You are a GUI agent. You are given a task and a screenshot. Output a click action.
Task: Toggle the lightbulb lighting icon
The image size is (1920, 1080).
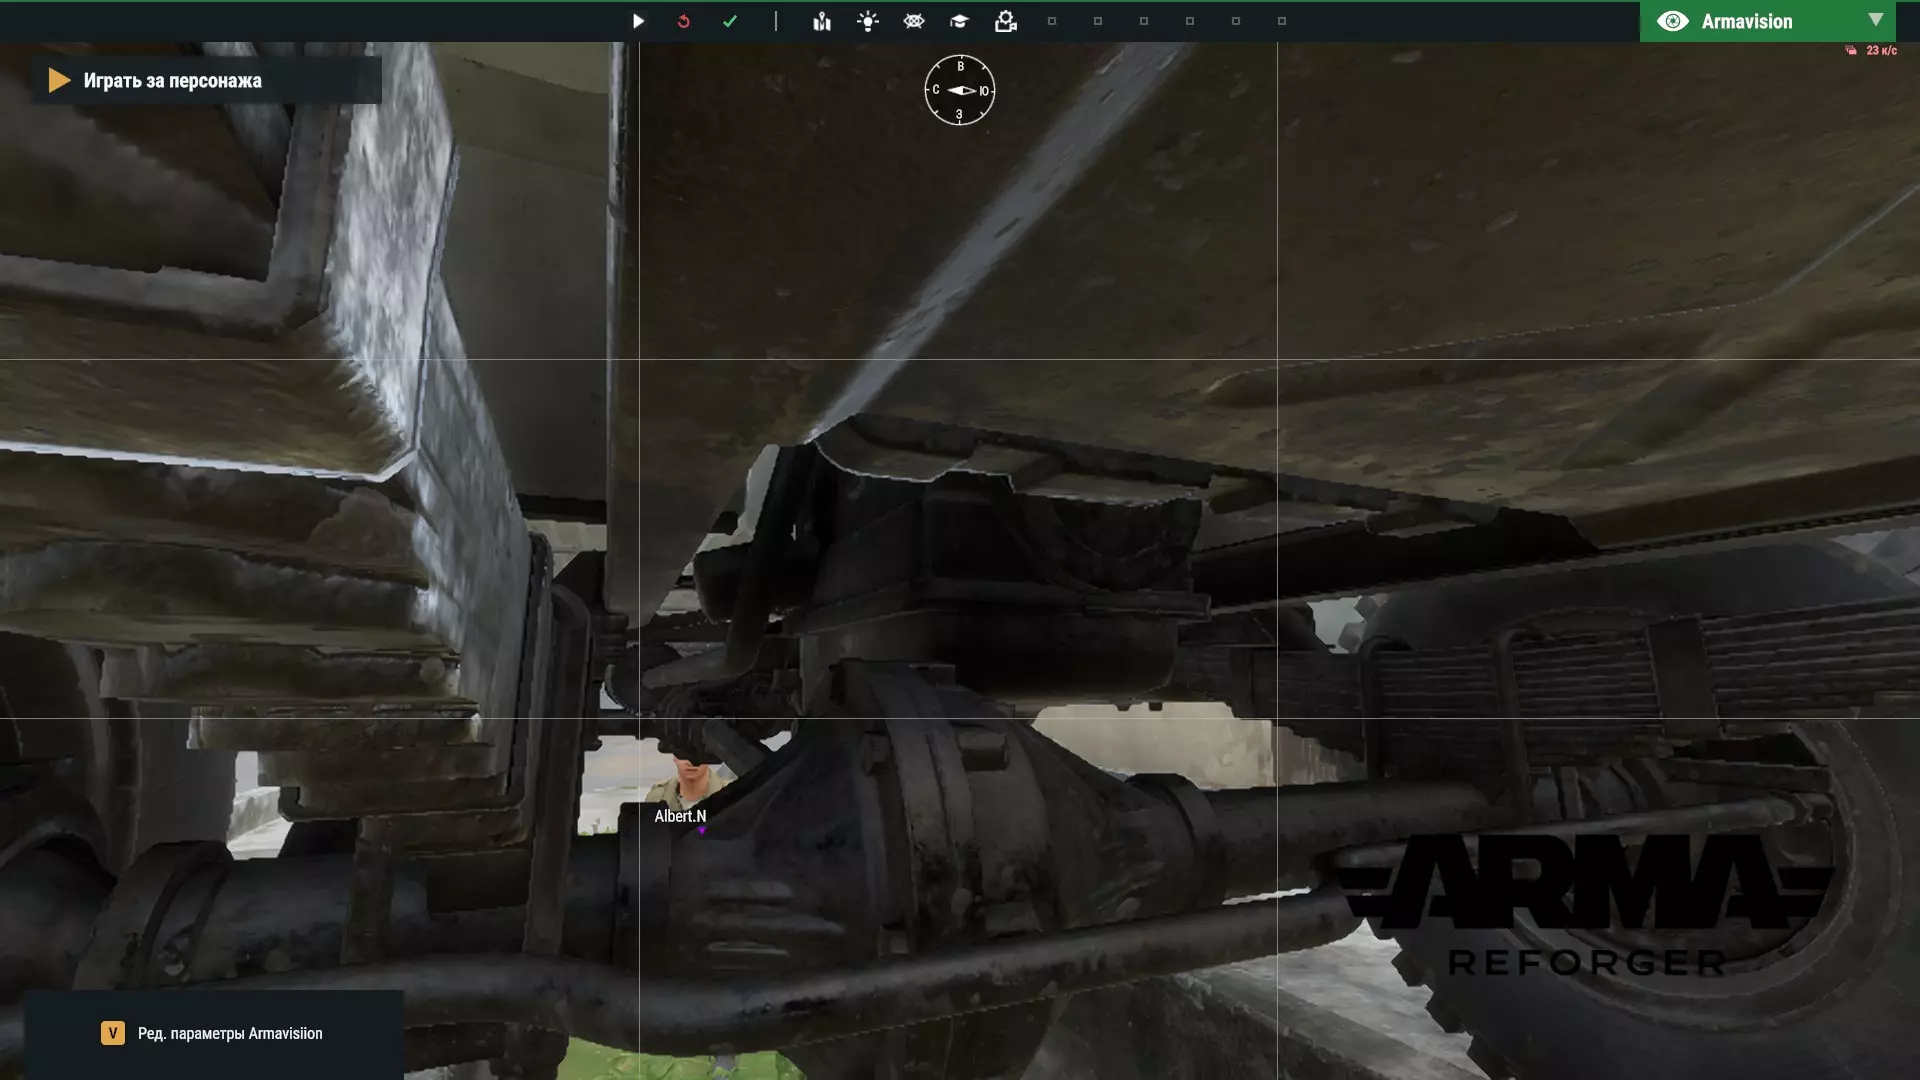pos(868,21)
